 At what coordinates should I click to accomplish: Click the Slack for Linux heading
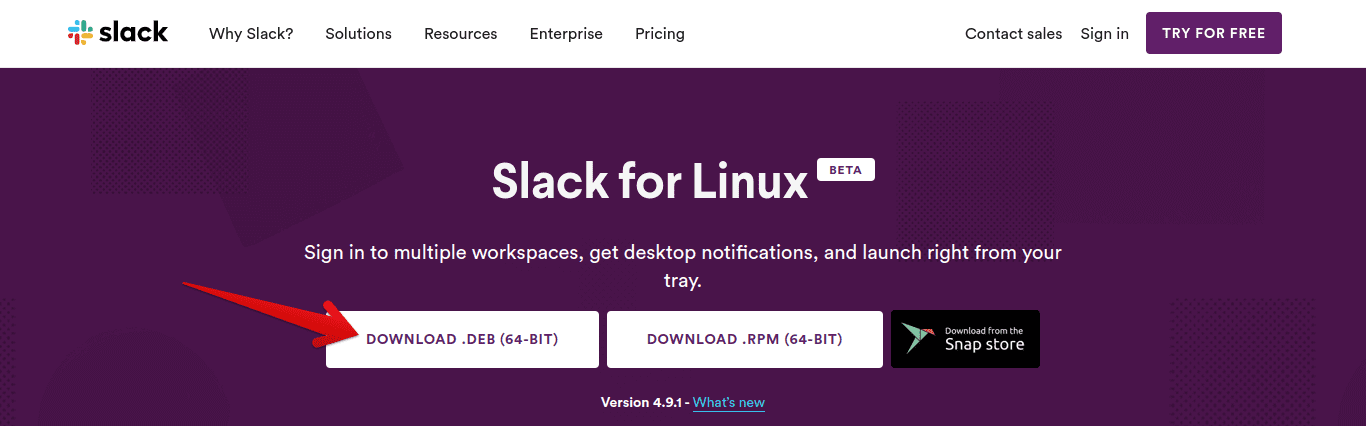click(x=649, y=181)
